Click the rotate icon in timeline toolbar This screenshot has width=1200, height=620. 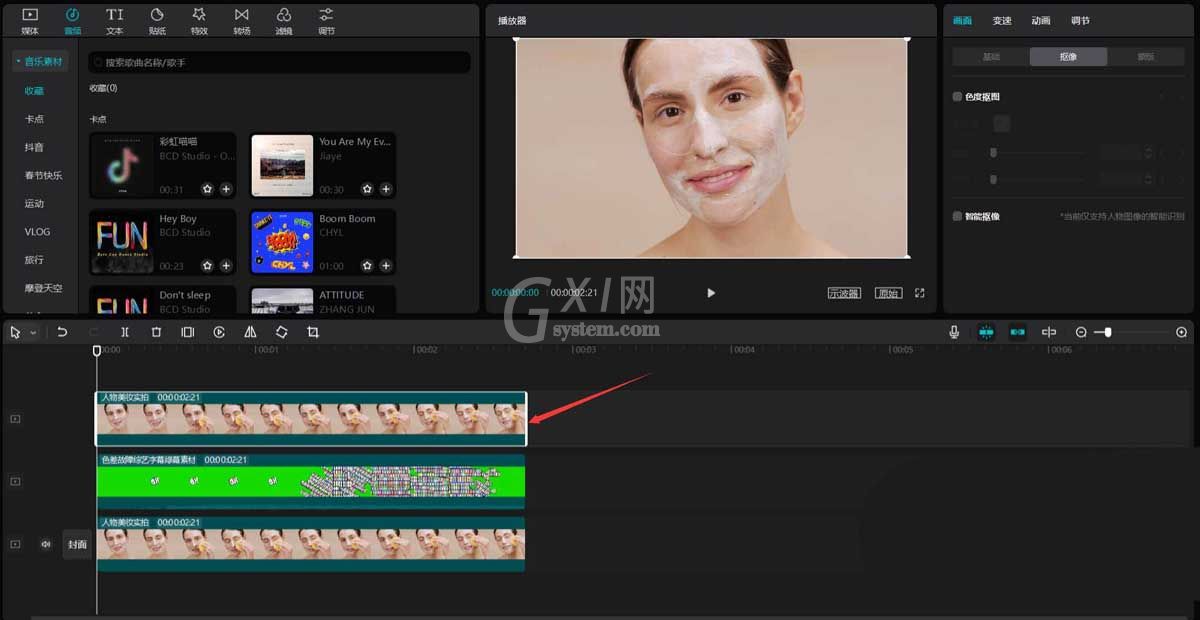[x=281, y=332]
